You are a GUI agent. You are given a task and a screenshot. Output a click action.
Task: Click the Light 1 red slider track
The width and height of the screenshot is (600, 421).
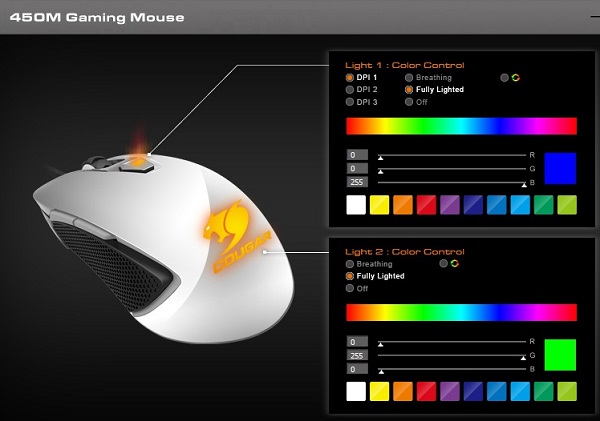[452, 155]
